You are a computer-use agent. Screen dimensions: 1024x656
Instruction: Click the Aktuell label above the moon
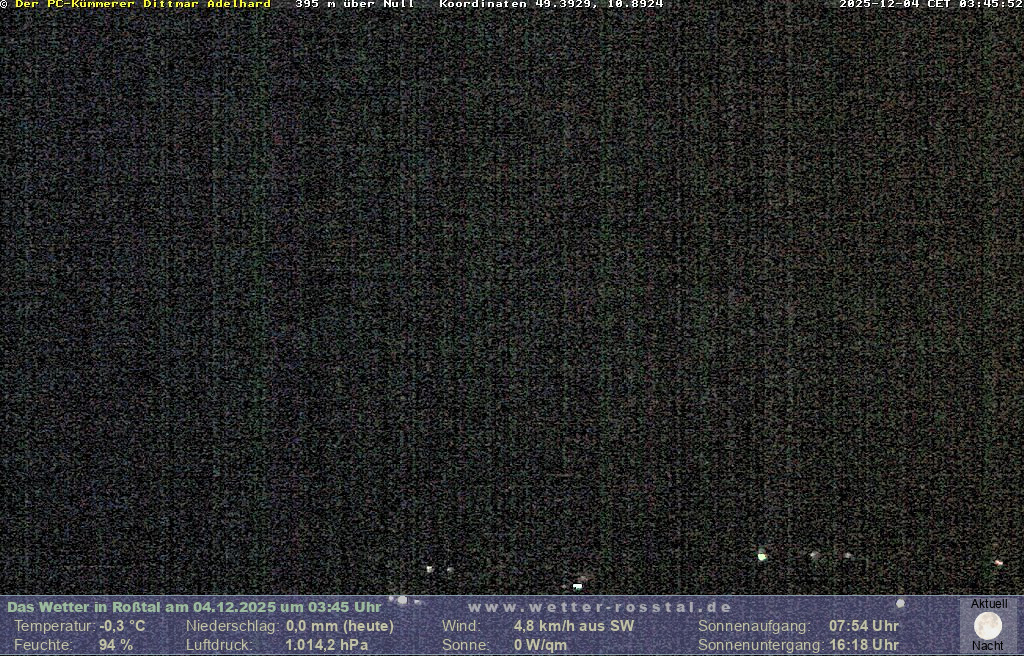[989, 604]
